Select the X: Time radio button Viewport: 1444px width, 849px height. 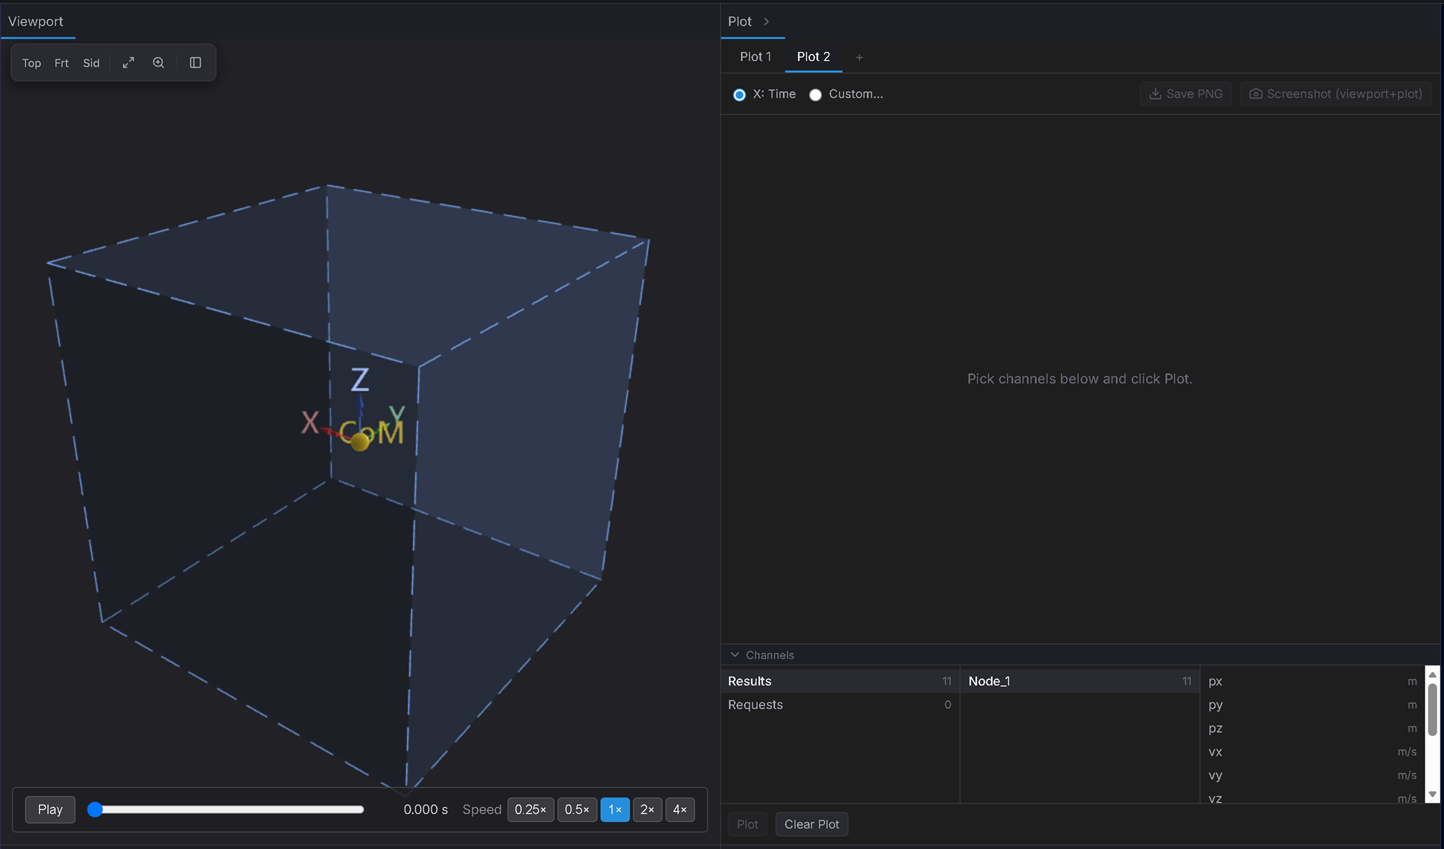739,95
